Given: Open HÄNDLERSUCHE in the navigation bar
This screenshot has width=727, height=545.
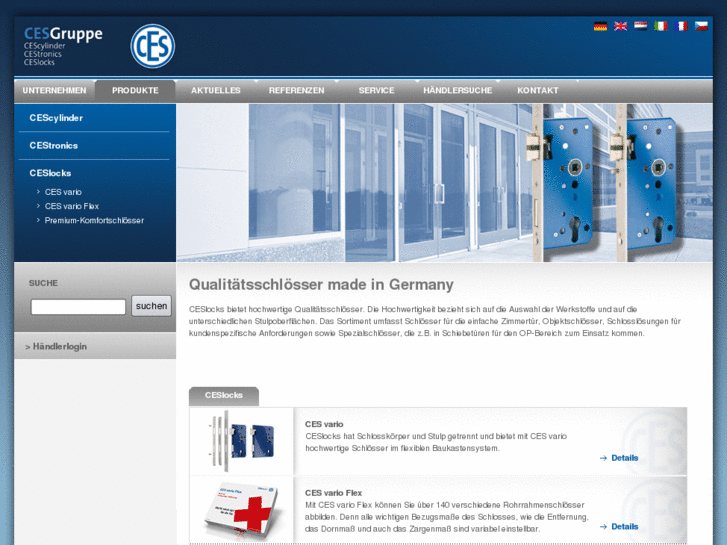Looking at the screenshot, I should tap(458, 91).
